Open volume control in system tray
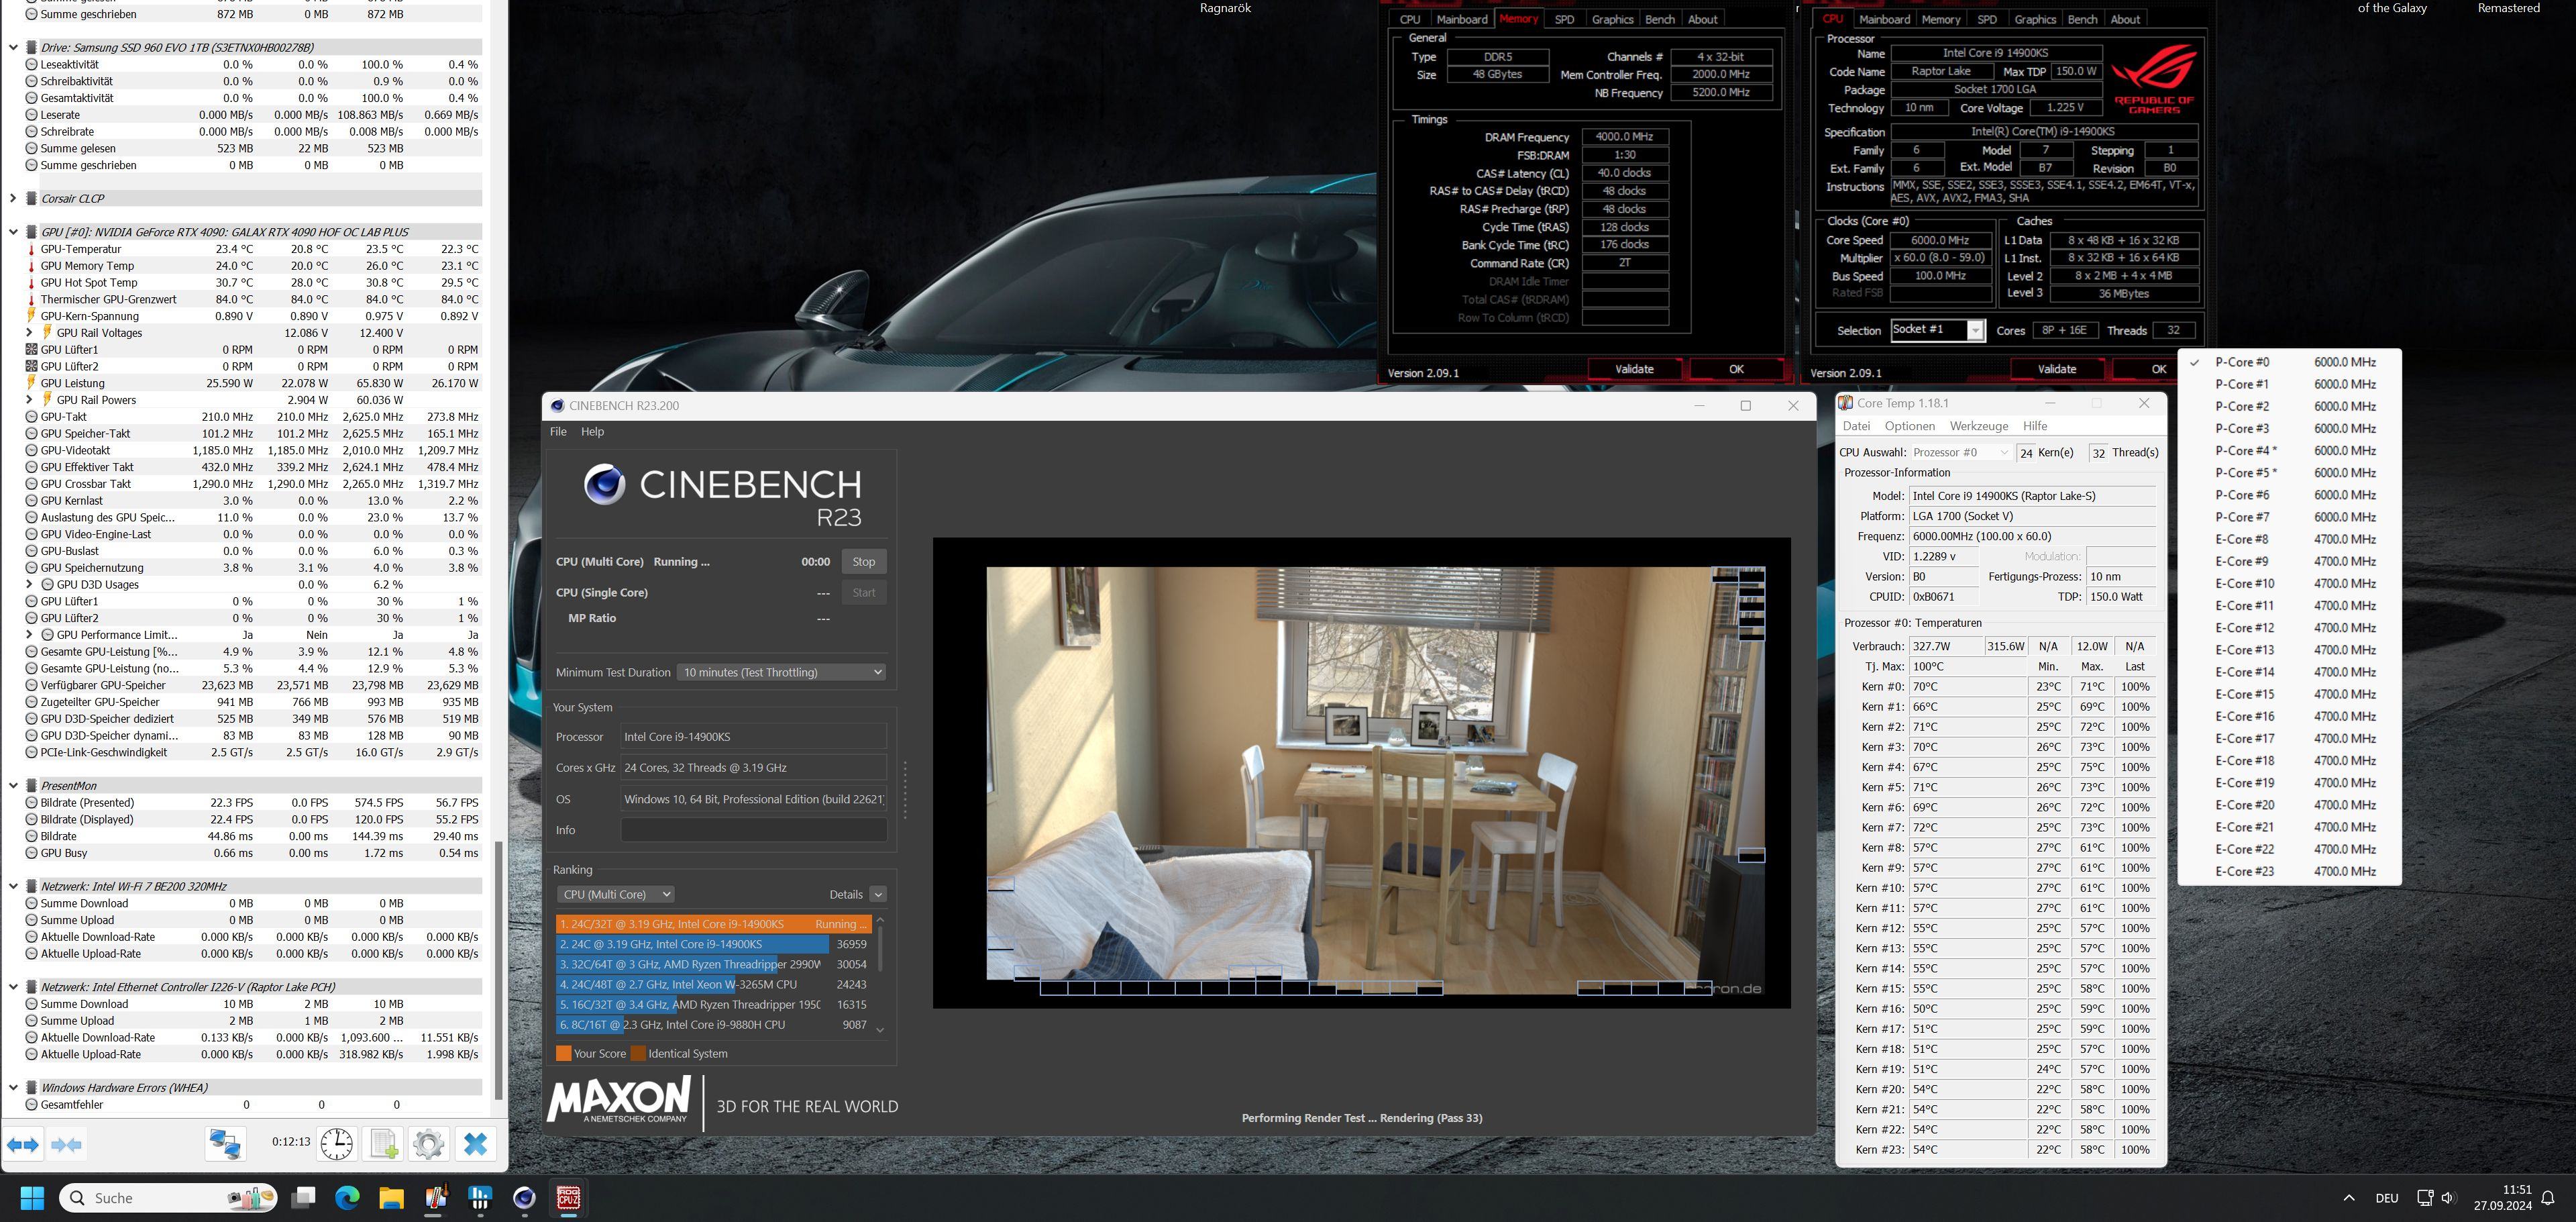2576x1222 pixels. (2447, 1198)
